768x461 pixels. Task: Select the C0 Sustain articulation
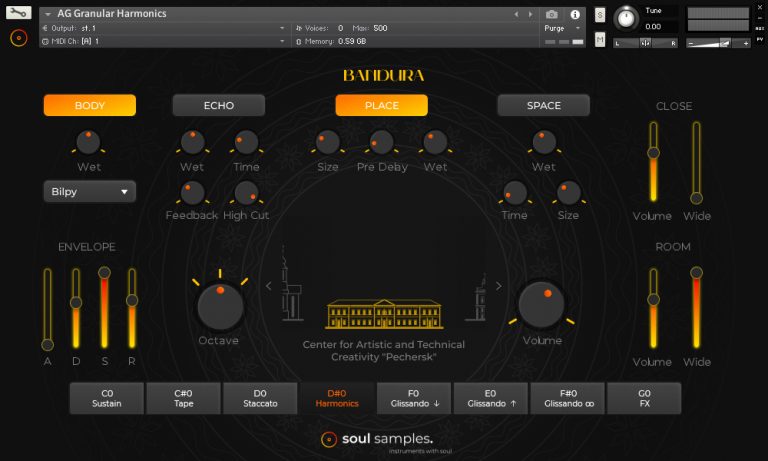(x=107, y=398)
